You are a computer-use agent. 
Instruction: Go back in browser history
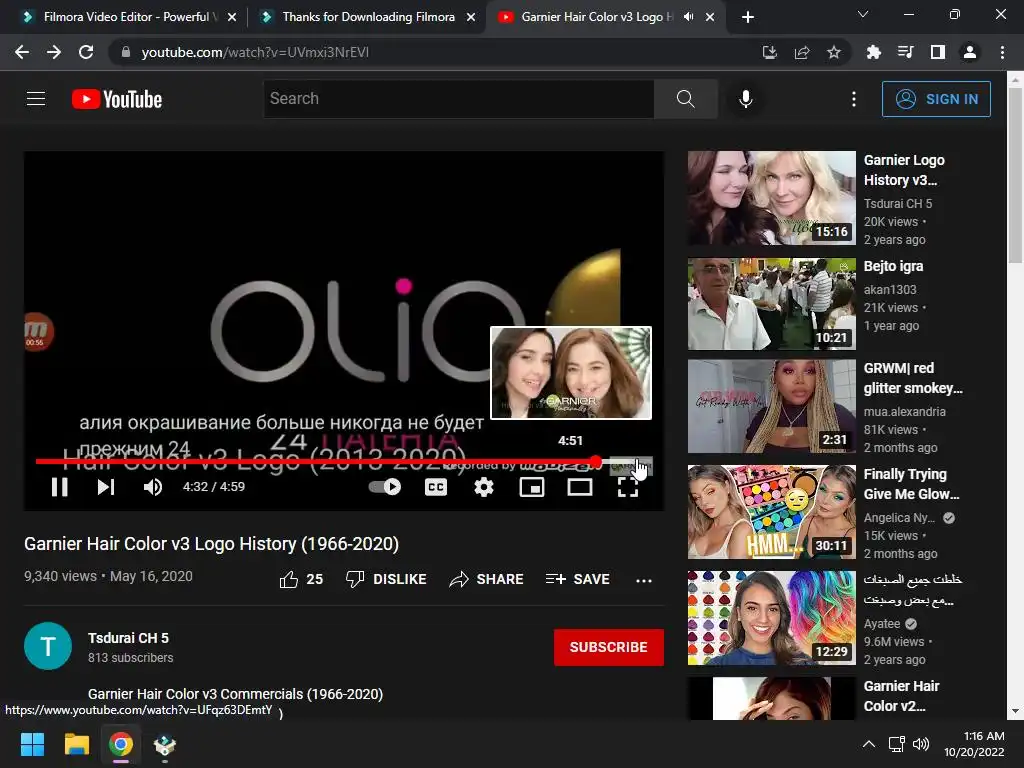[x=22, y=52]
